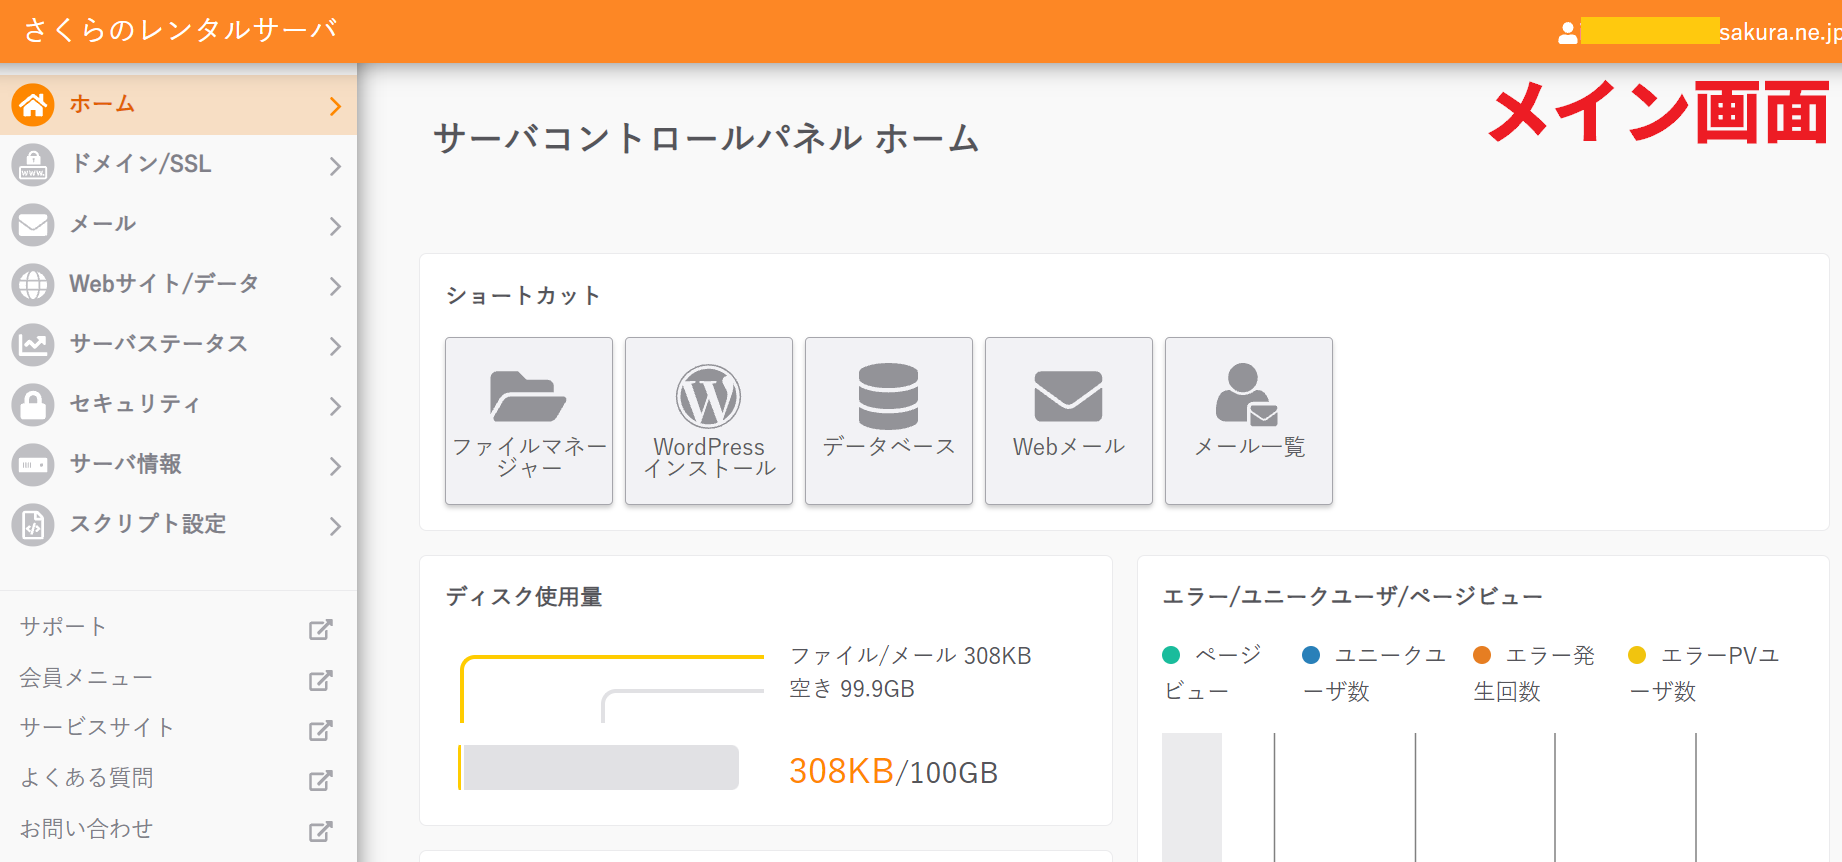Open the WordPress インストール shortcut
This screenshot has width=1842, height=862.
coord(709,421)
